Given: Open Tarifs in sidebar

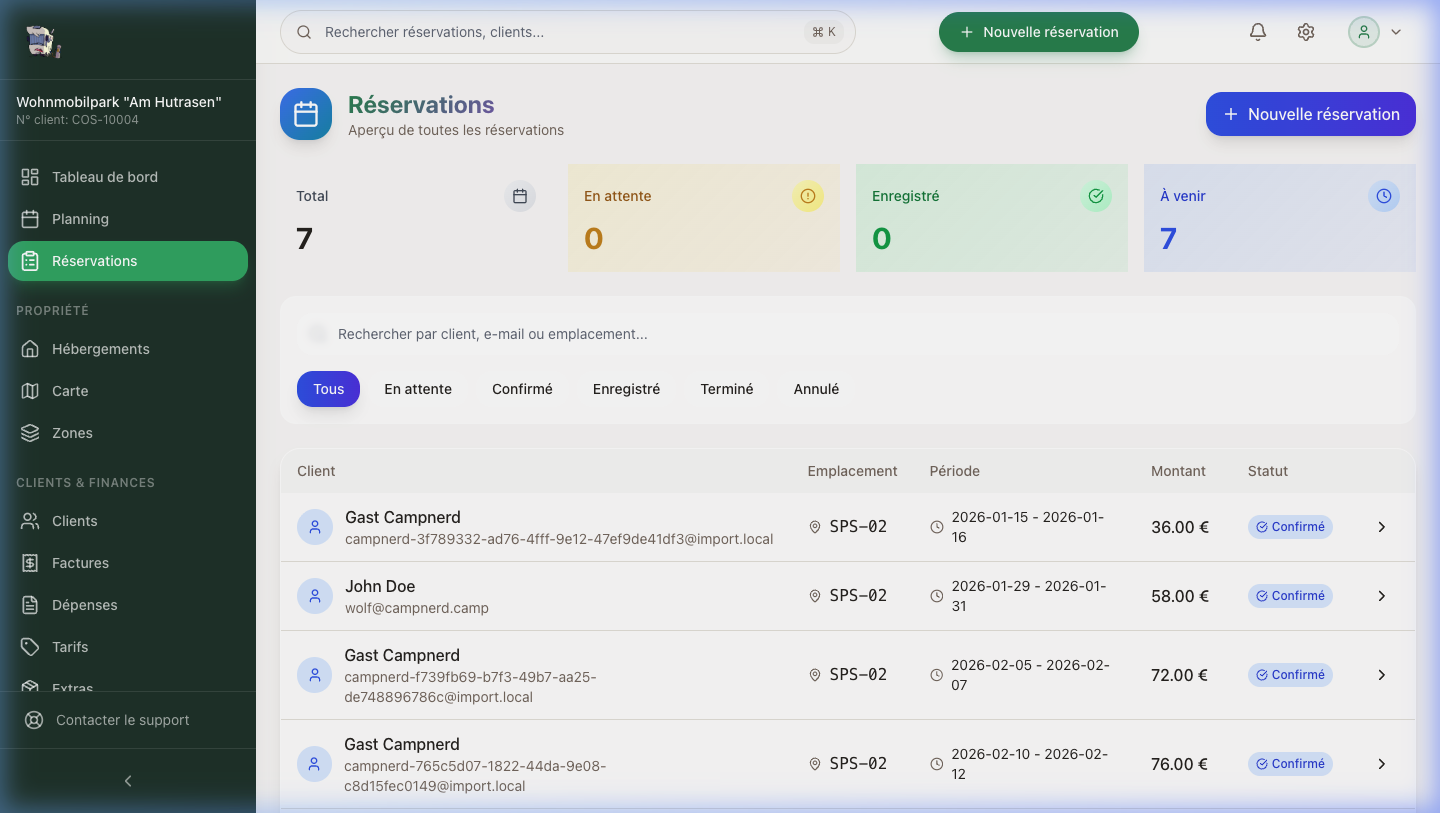Looking at the screenshot, I should 128,647.
